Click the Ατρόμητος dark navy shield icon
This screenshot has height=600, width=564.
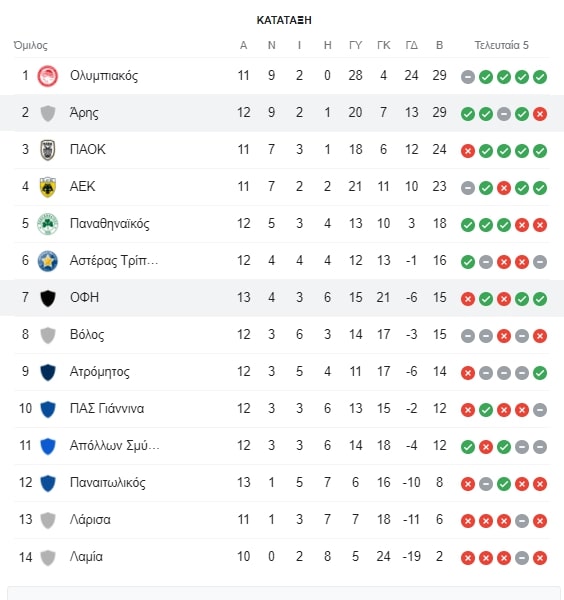[48, 372]
